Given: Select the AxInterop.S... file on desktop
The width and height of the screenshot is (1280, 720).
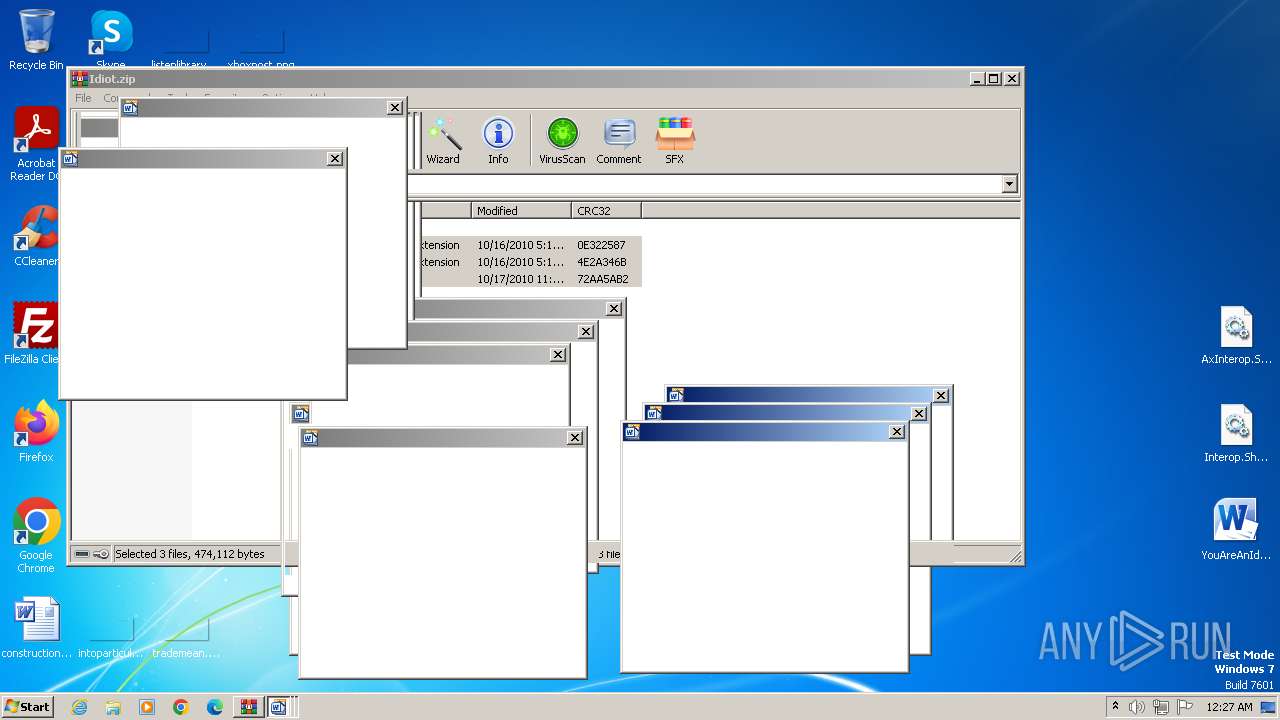Looking at the screenshot, I should click(1236, 335).
